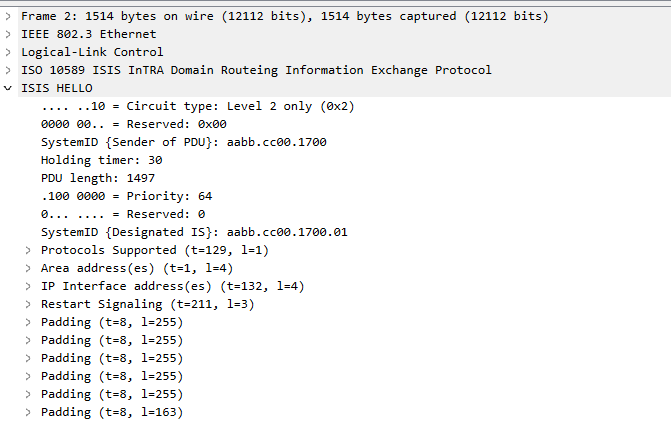Viewport: 671px width, 442px height.
Task: Select the SystemID Sender of PDU line
Action: point(183,142)
